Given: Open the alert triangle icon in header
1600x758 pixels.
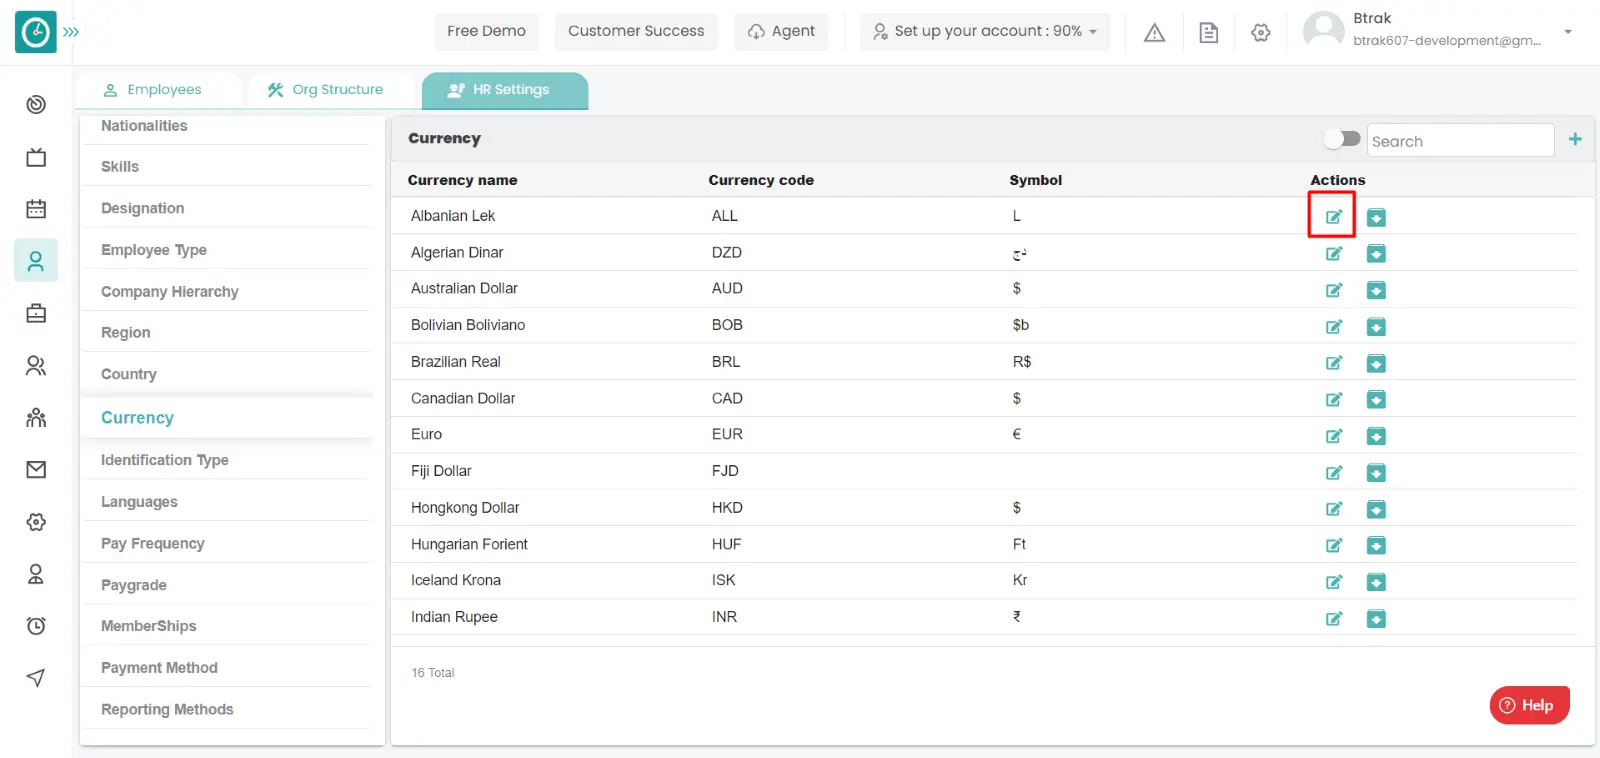Looking at the screenshot, I should (1154, 32).
